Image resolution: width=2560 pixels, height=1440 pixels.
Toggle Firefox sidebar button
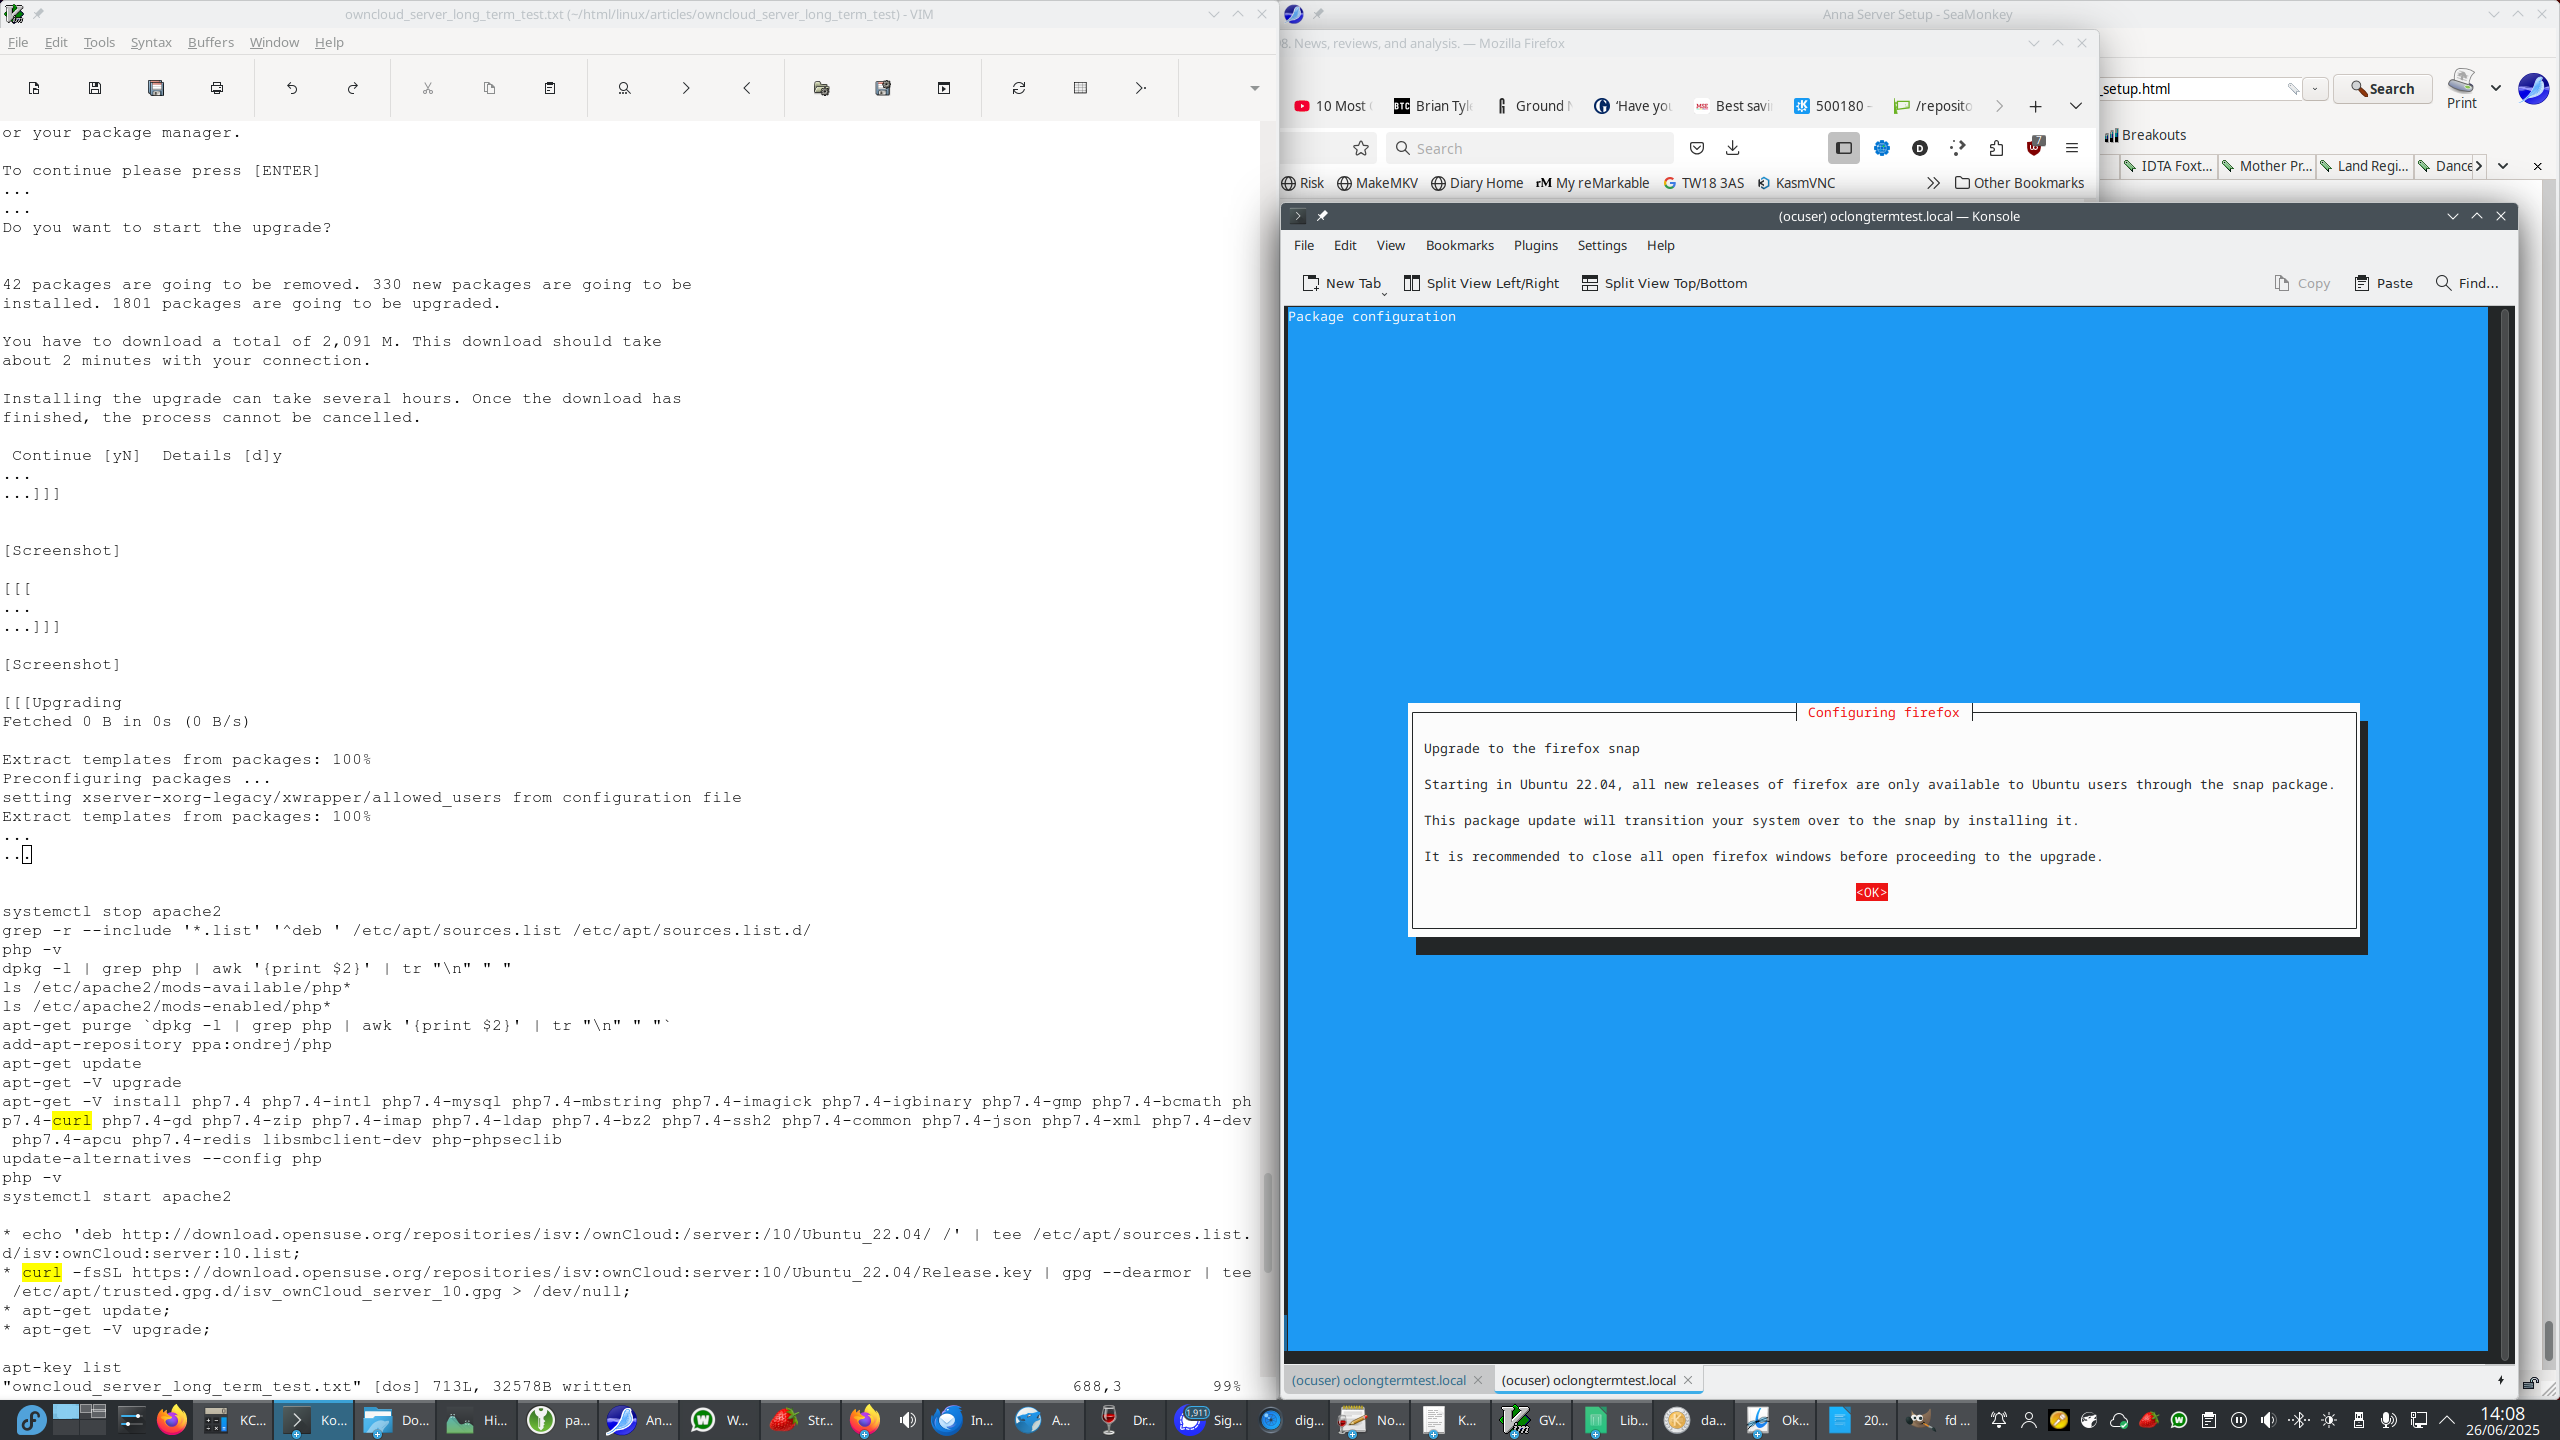coord(1844,148)
